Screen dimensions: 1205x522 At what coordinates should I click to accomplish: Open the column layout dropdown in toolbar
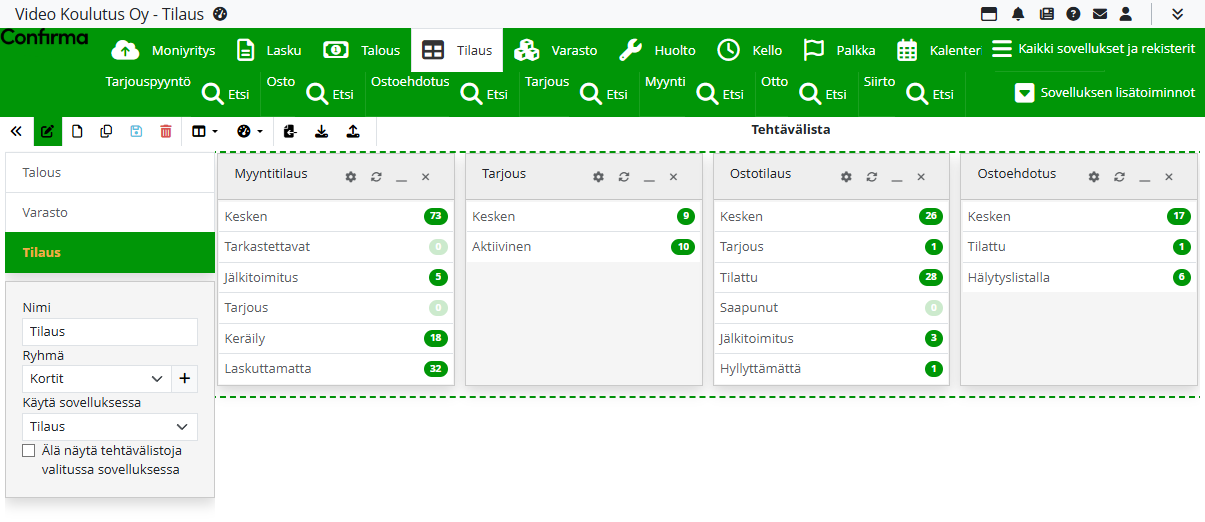click(204, 131)
